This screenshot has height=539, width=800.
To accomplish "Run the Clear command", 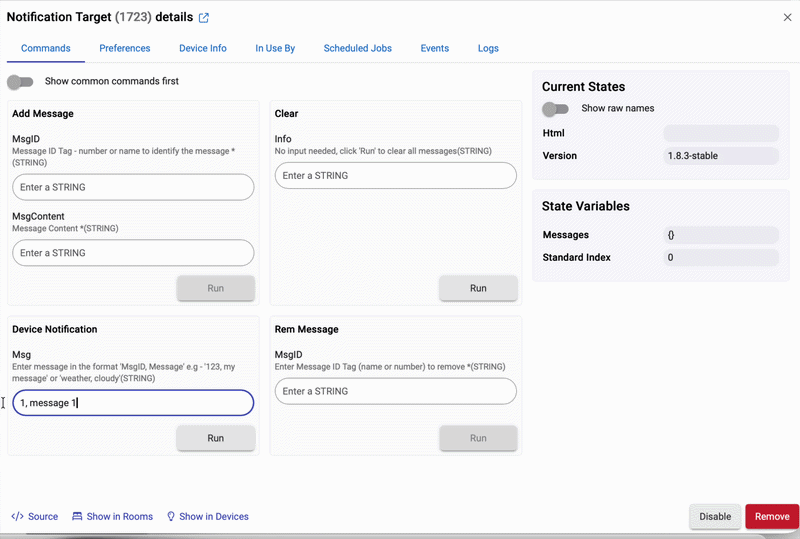I will [478, 288].
